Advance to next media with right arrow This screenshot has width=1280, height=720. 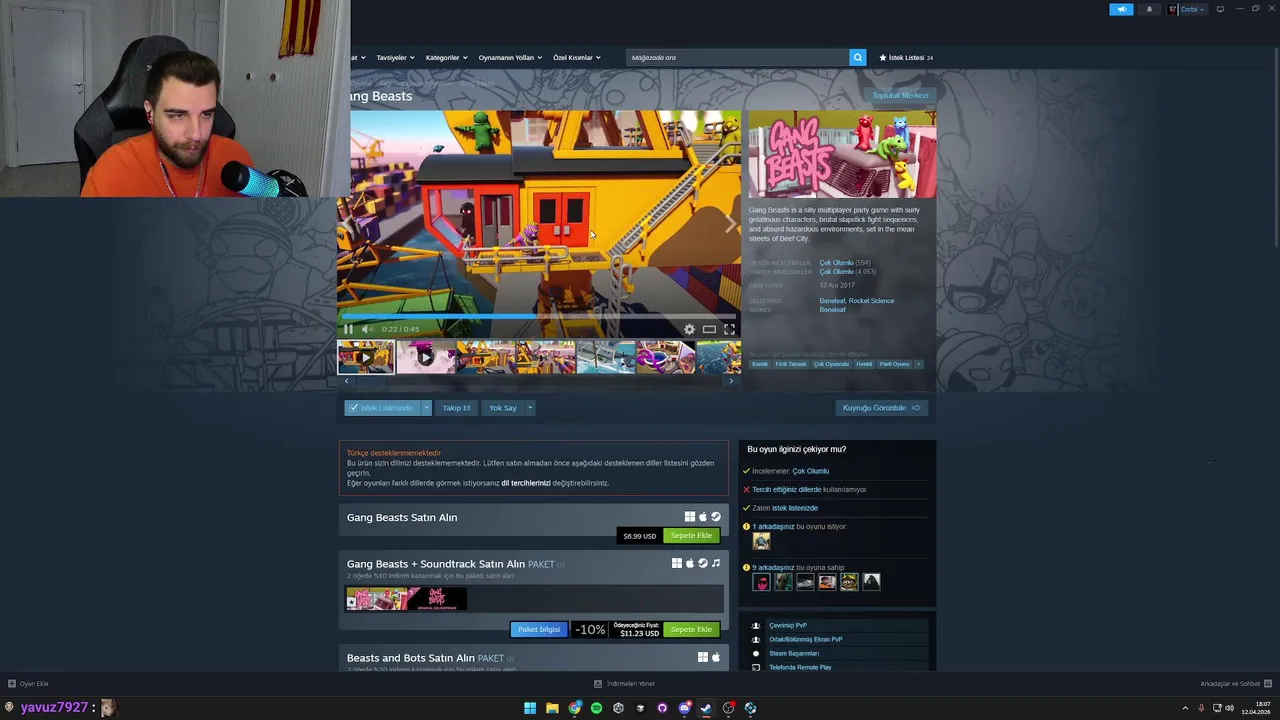point(730,224)
